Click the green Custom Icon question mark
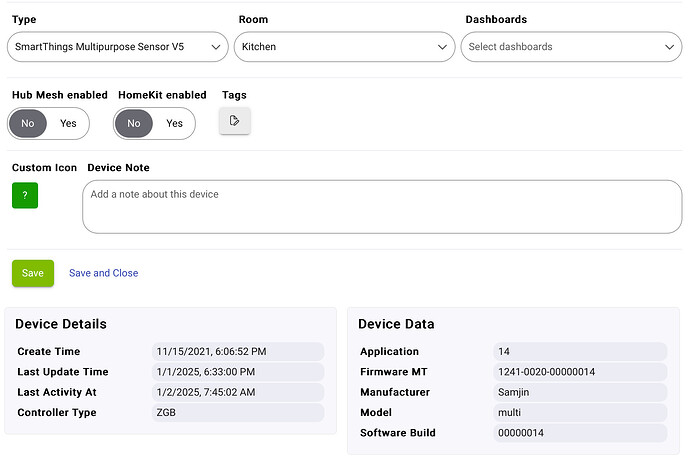The image size is (690, 464). pyautogui.click(x=25, y=195)
